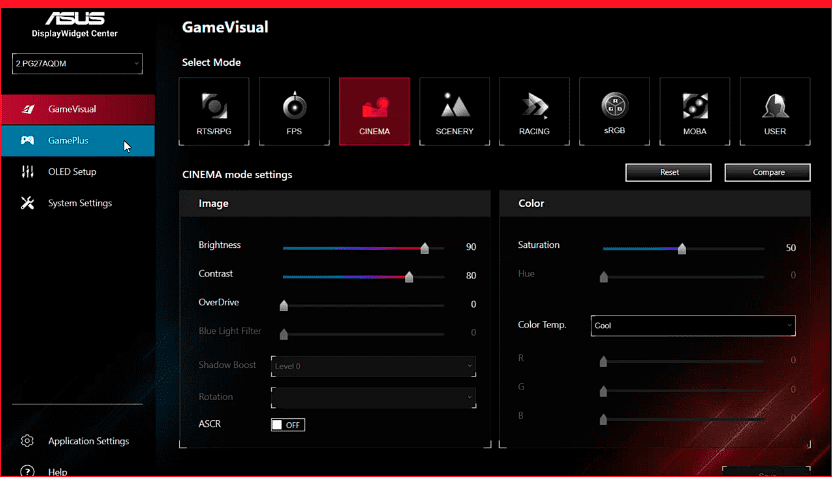Click the B color slider handle
Viewport: 832px width, 477px height.
[x=603, y=420]
